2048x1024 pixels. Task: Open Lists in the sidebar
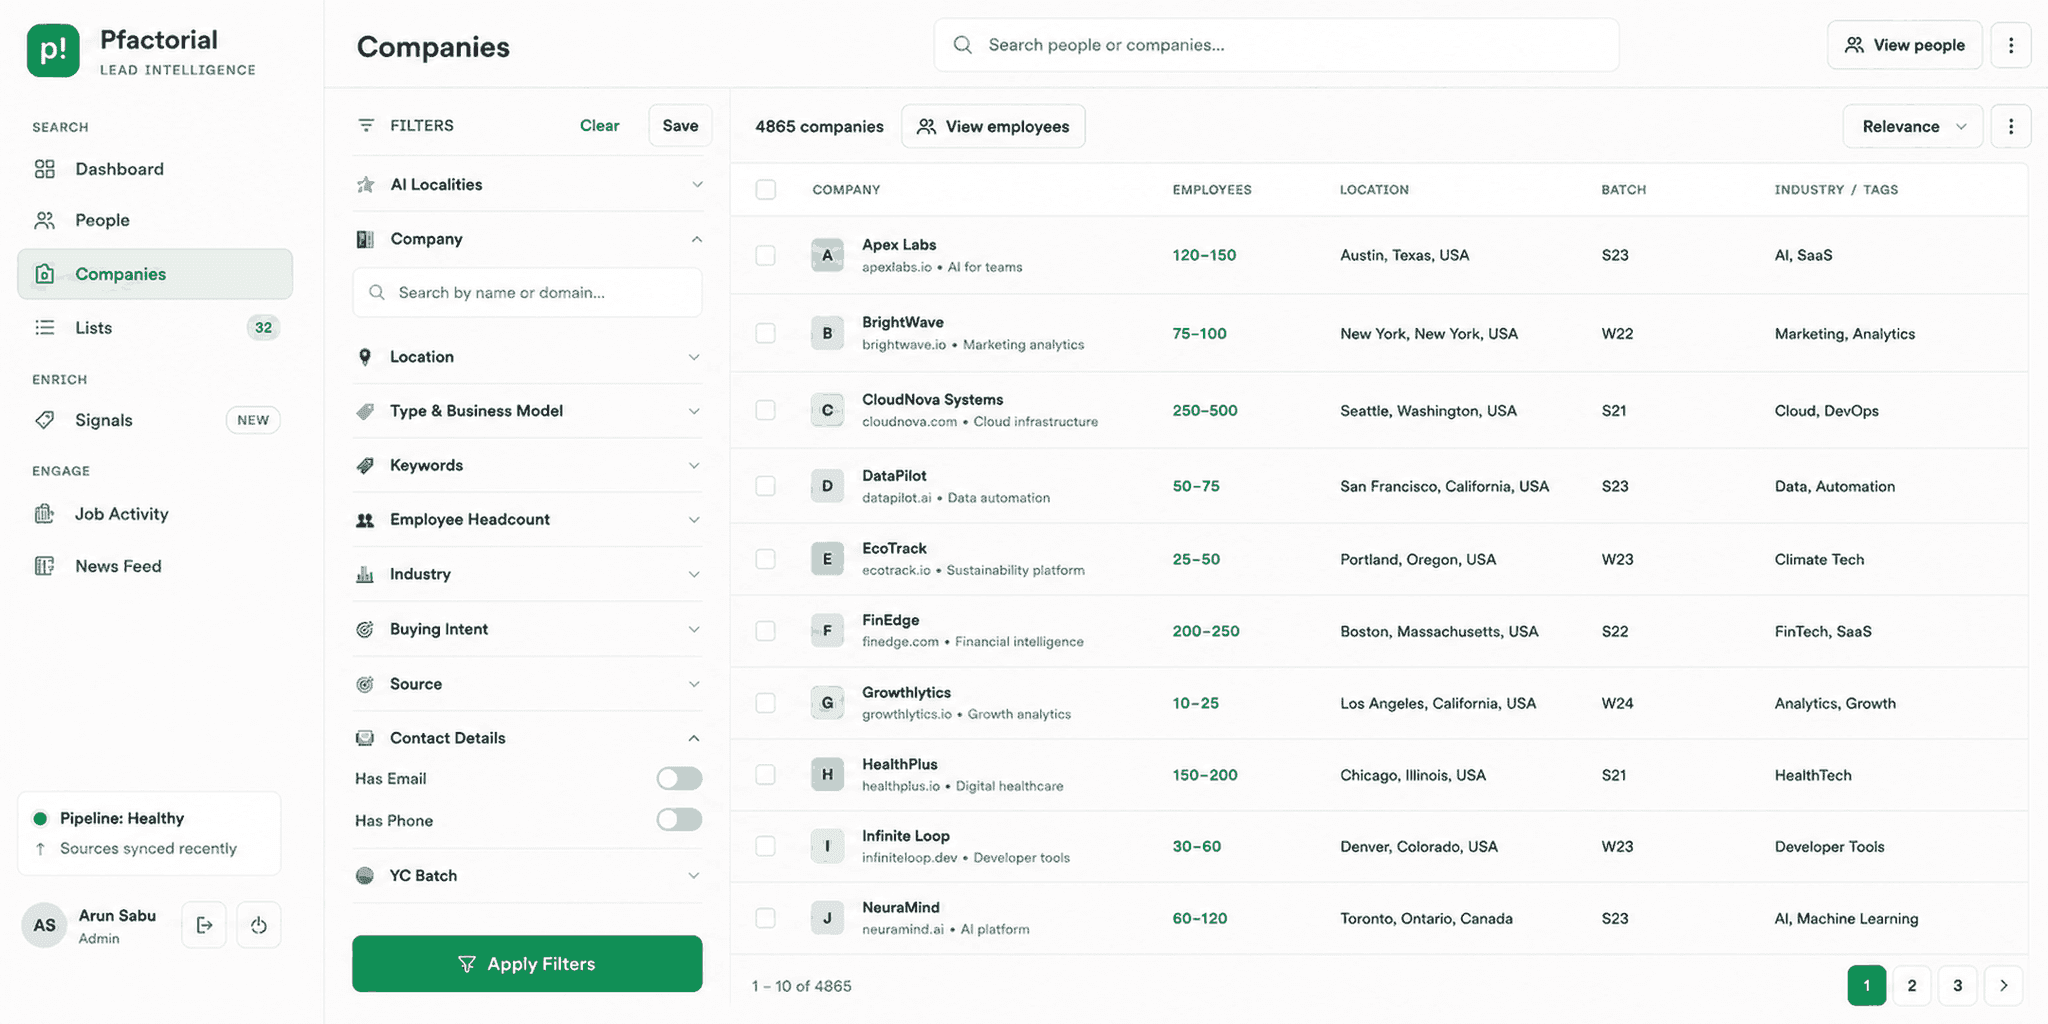155,327
